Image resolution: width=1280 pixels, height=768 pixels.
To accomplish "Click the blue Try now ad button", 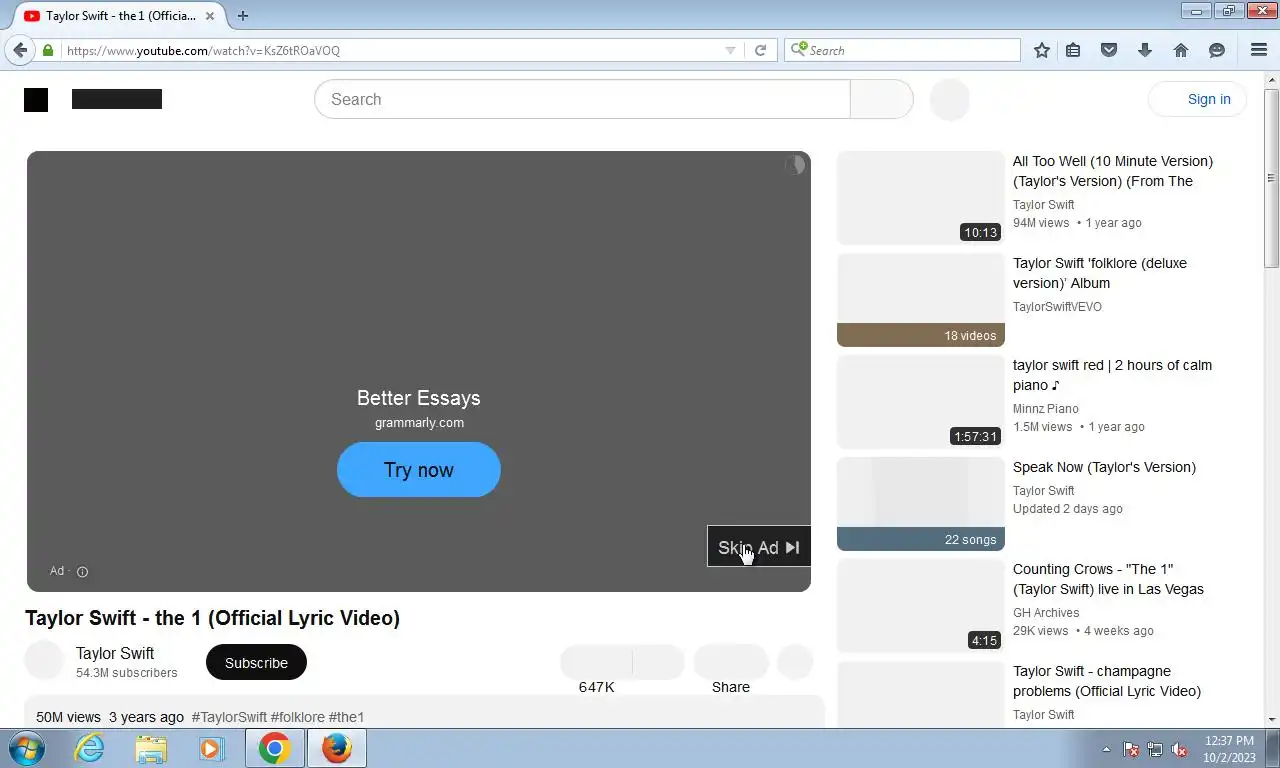I will [x=419, y=470].
